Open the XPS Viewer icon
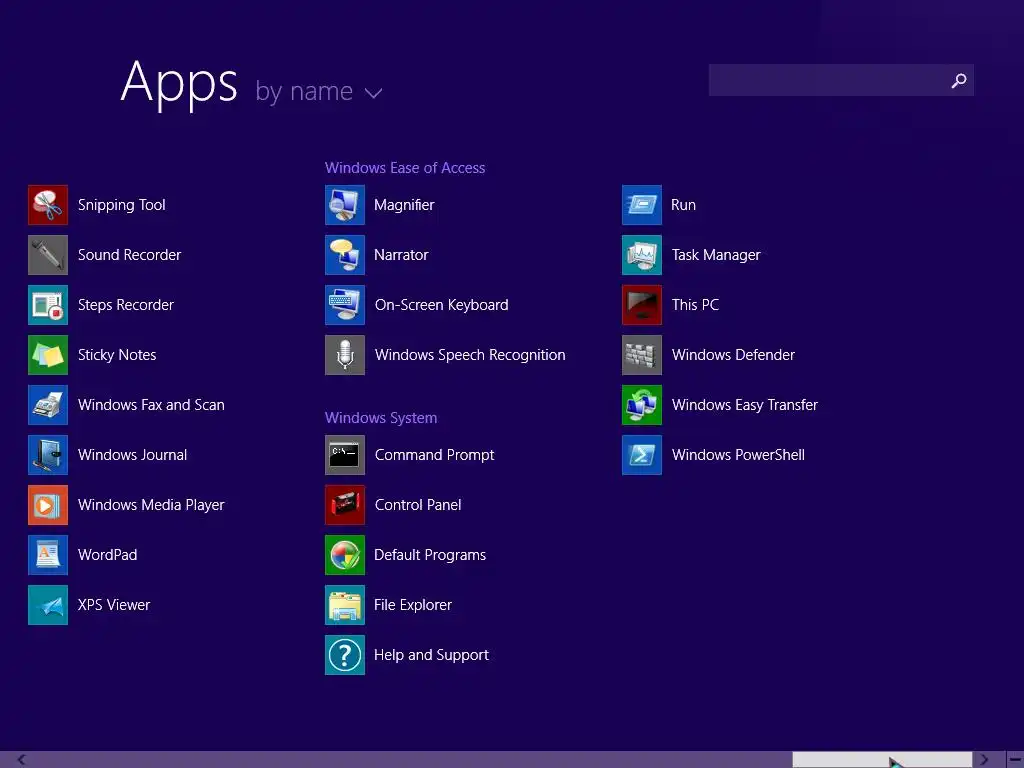The width and height of the screenshot is (1024, 768). click(x=48, y=605)
